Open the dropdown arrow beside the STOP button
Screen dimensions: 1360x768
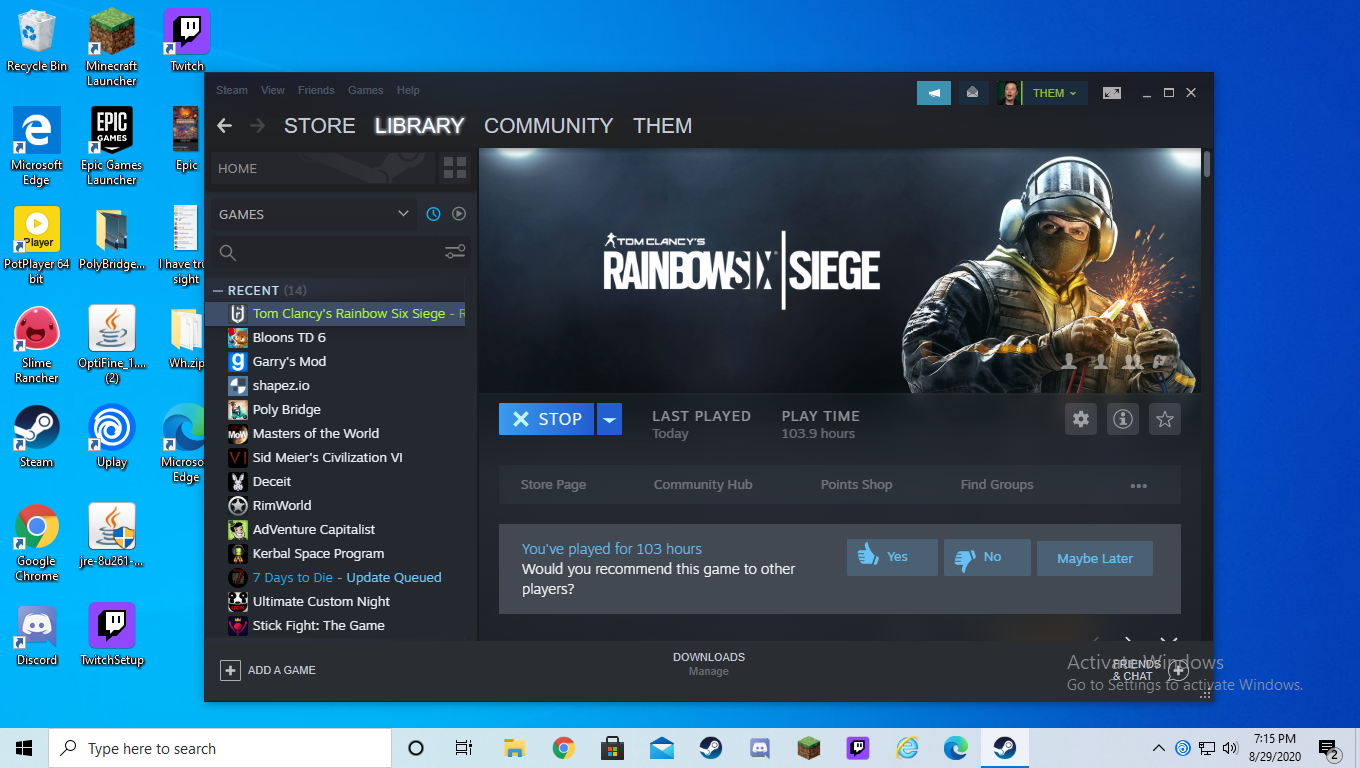tap(609, 419)
